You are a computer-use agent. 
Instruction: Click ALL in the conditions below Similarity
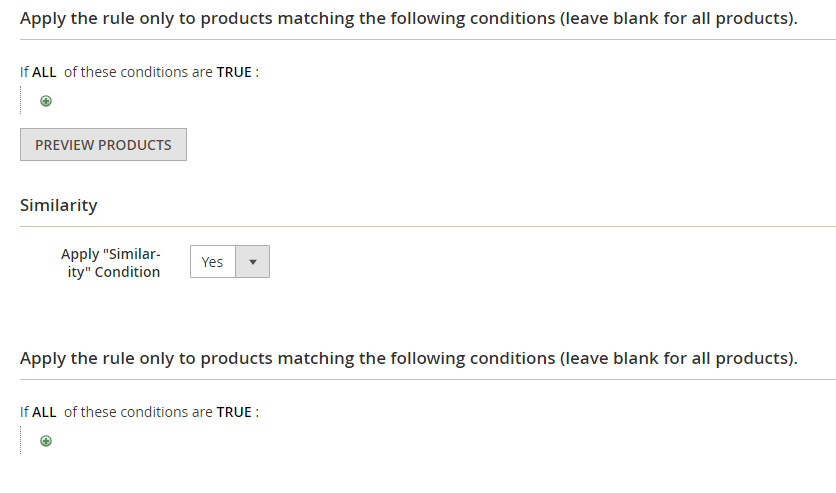click(44, 412)
